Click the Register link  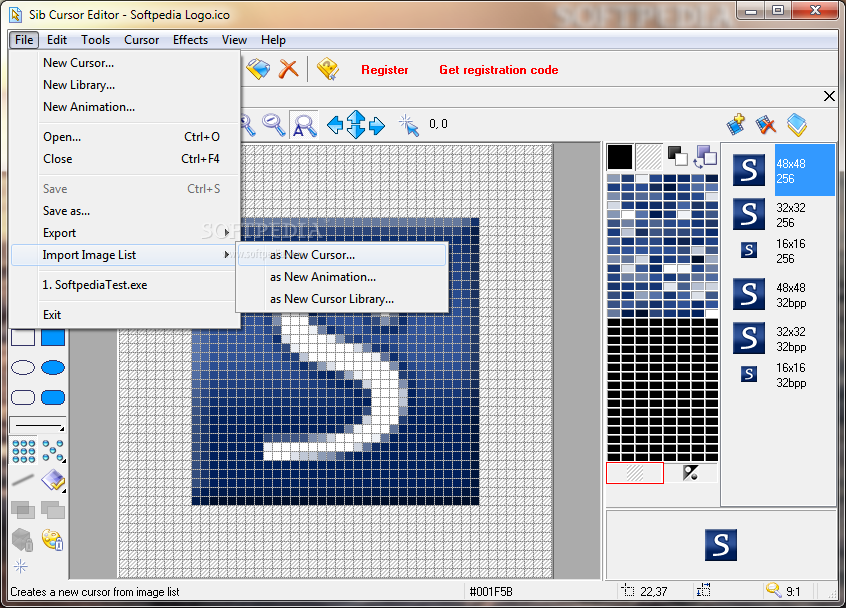coord(385,70)
